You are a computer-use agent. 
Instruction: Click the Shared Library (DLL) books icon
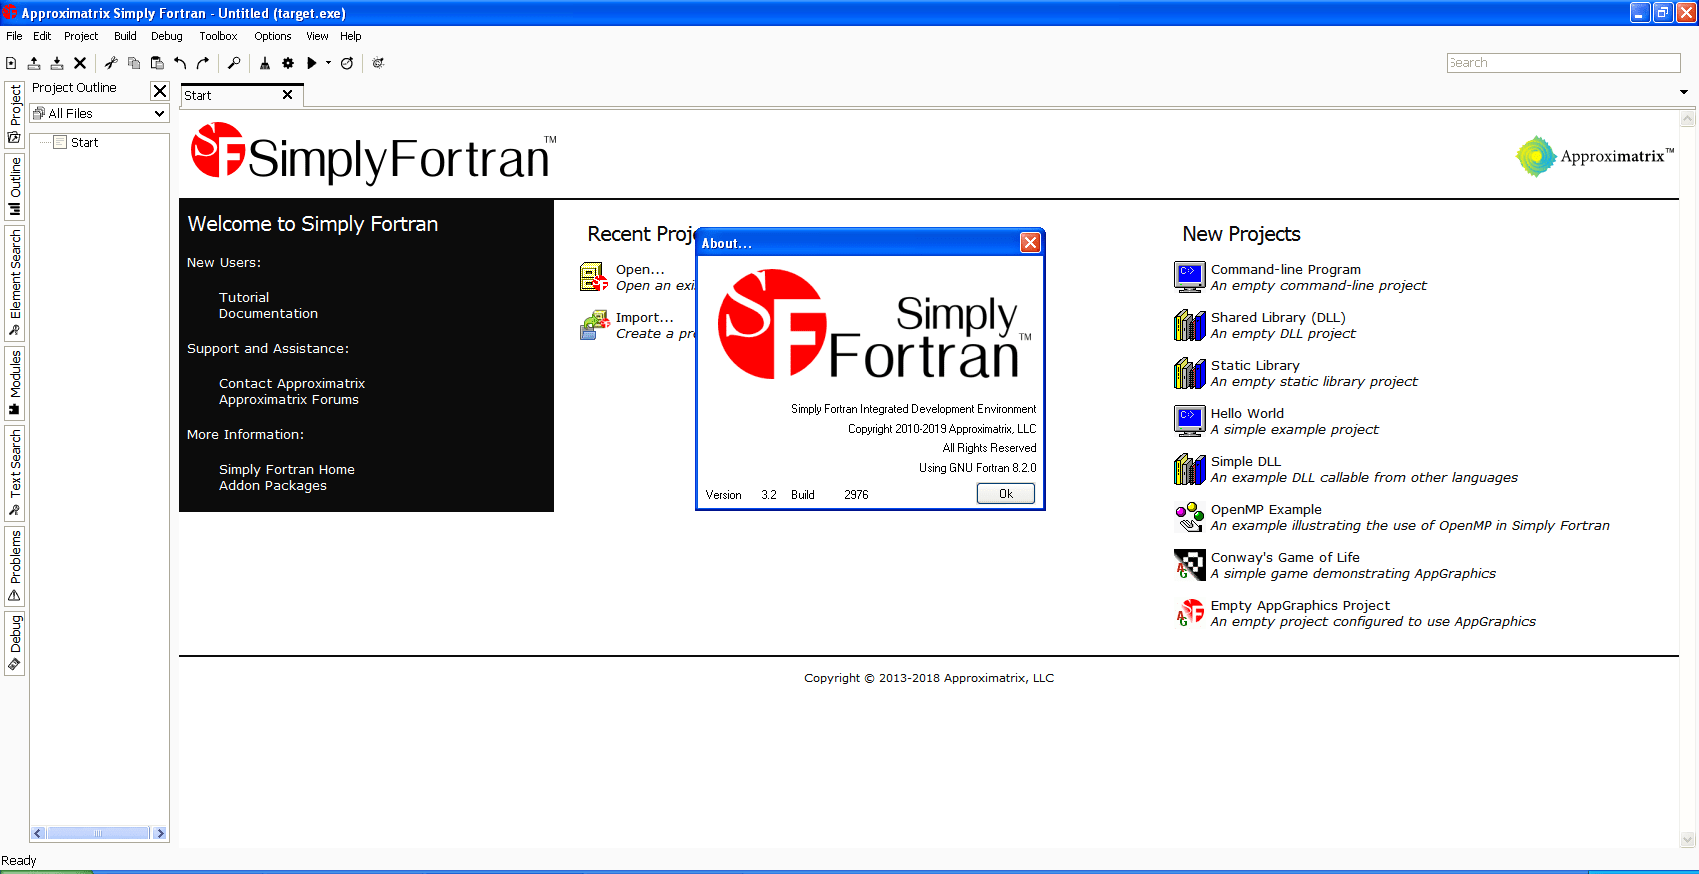[1189, 325]
